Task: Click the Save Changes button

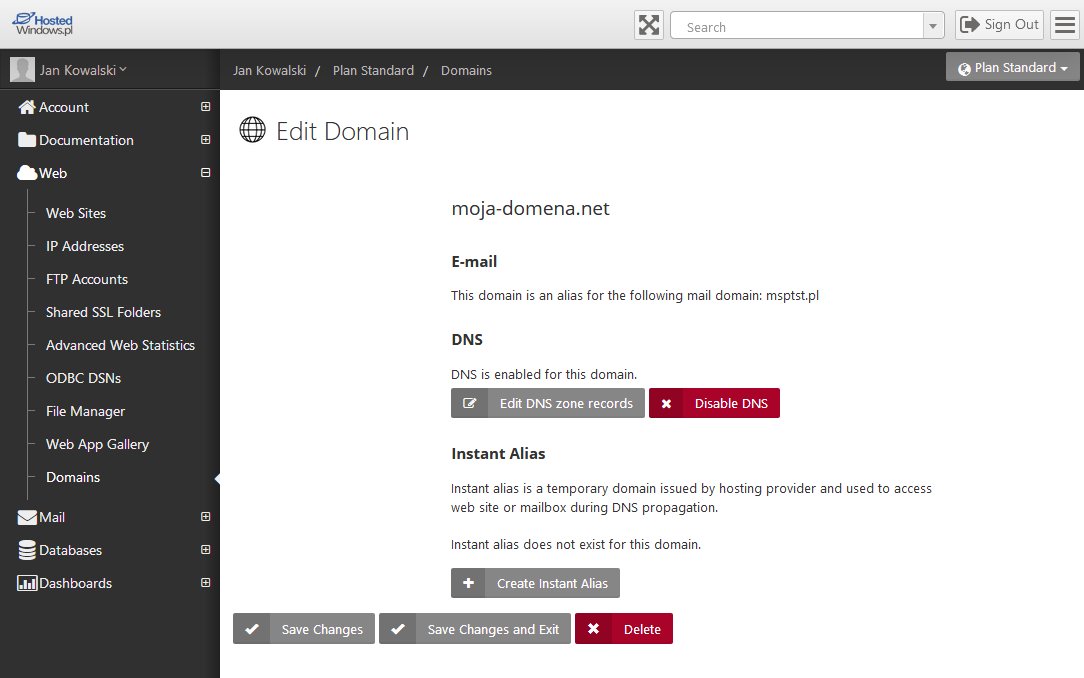Action: tap(303, 629)
